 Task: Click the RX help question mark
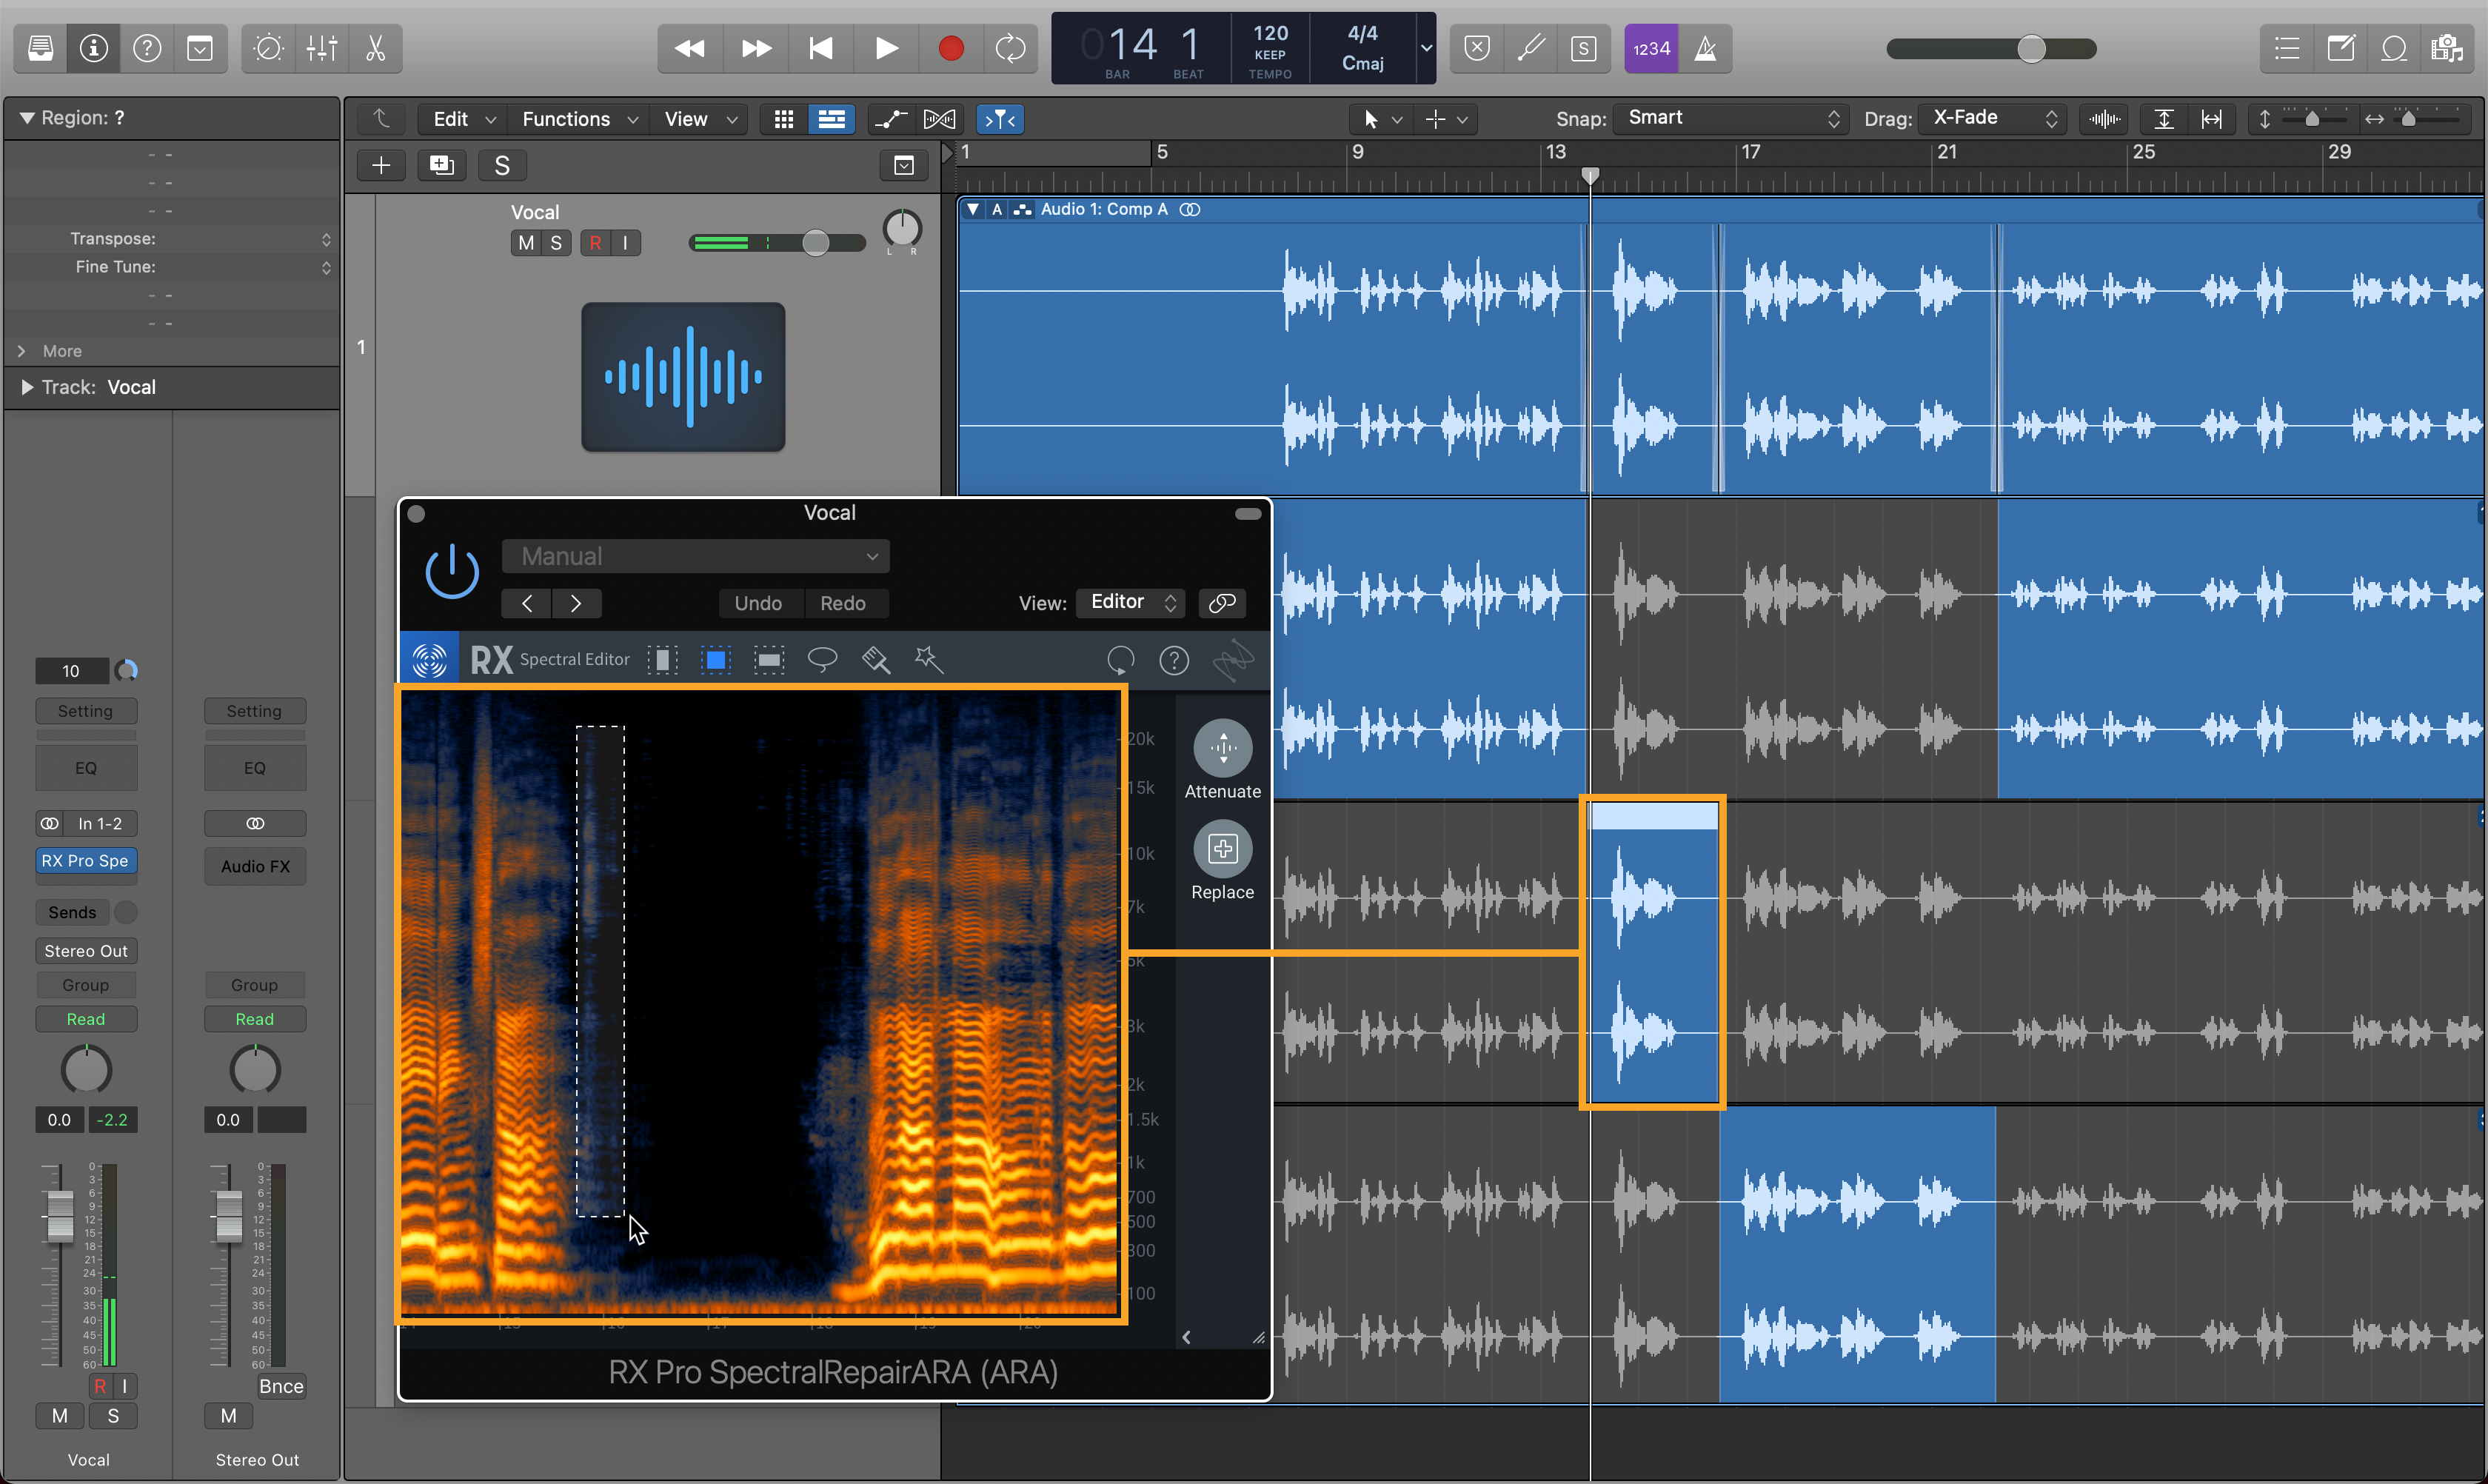[1173, 660]
